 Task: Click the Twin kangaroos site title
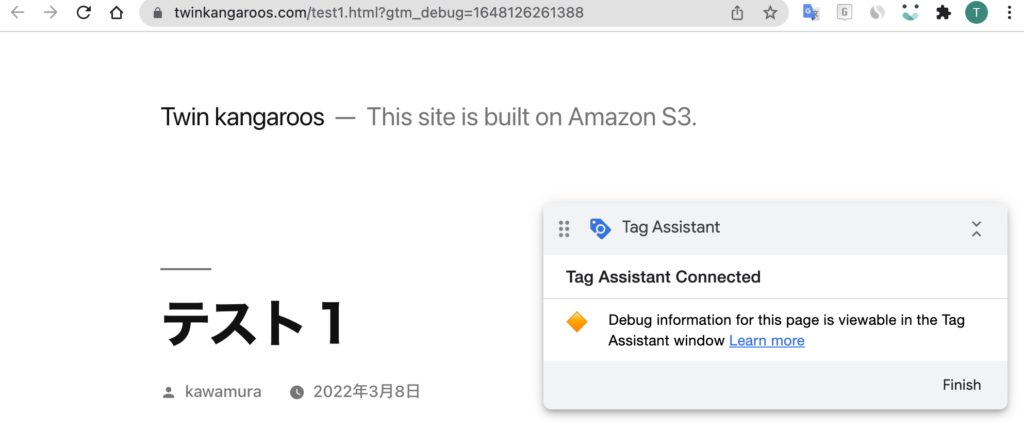[242, 117]
